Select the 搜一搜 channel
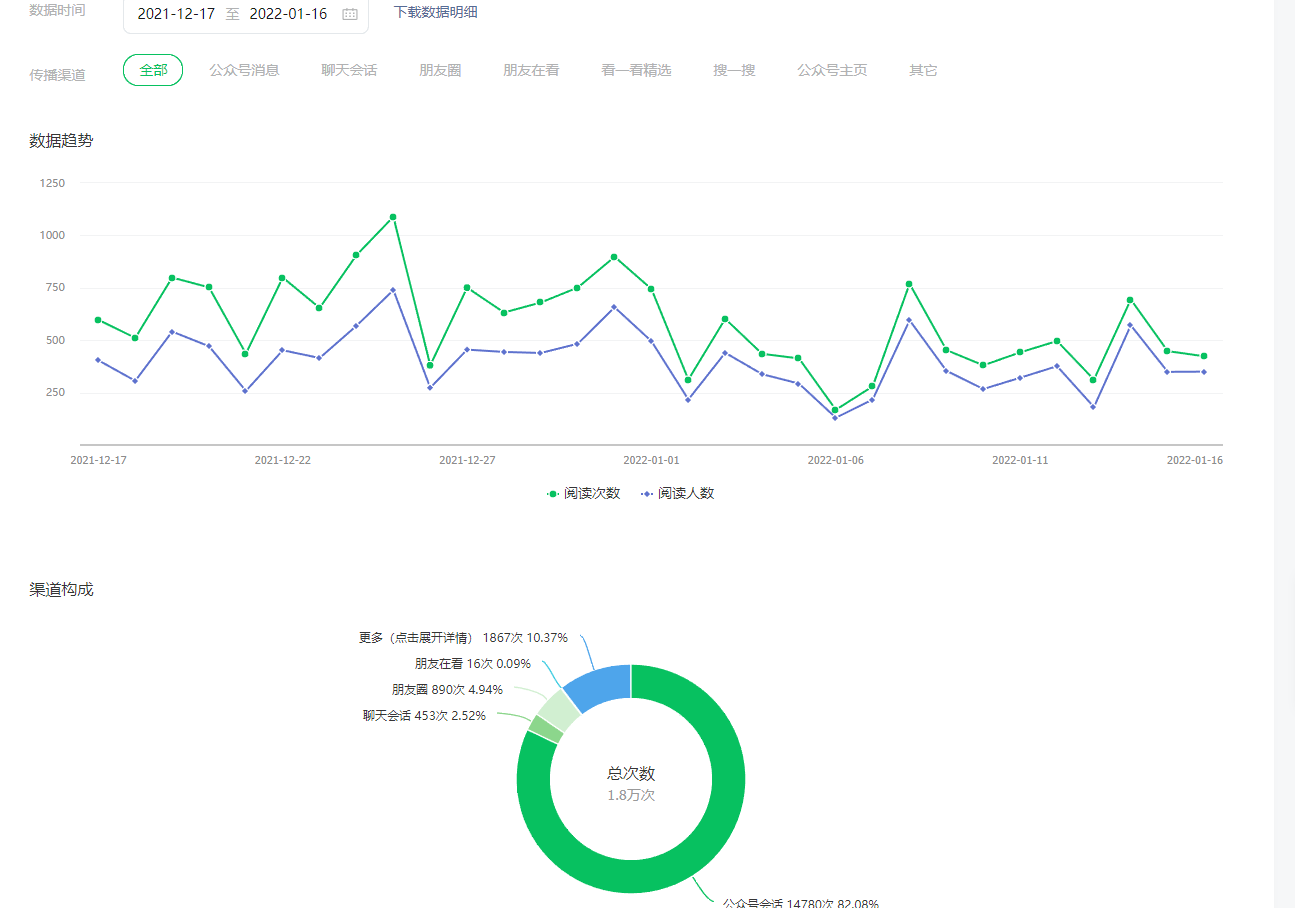 pos(734,70)
